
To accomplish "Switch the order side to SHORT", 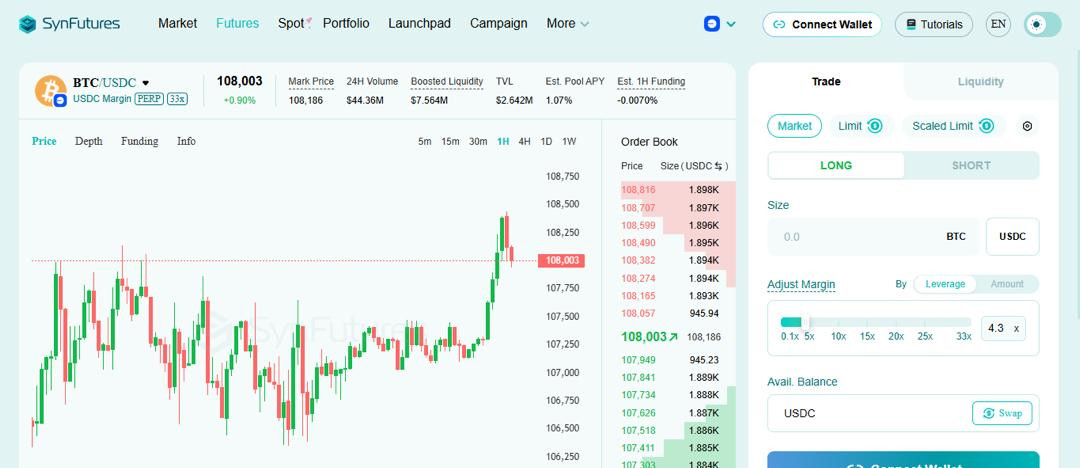I will (971, 165).
